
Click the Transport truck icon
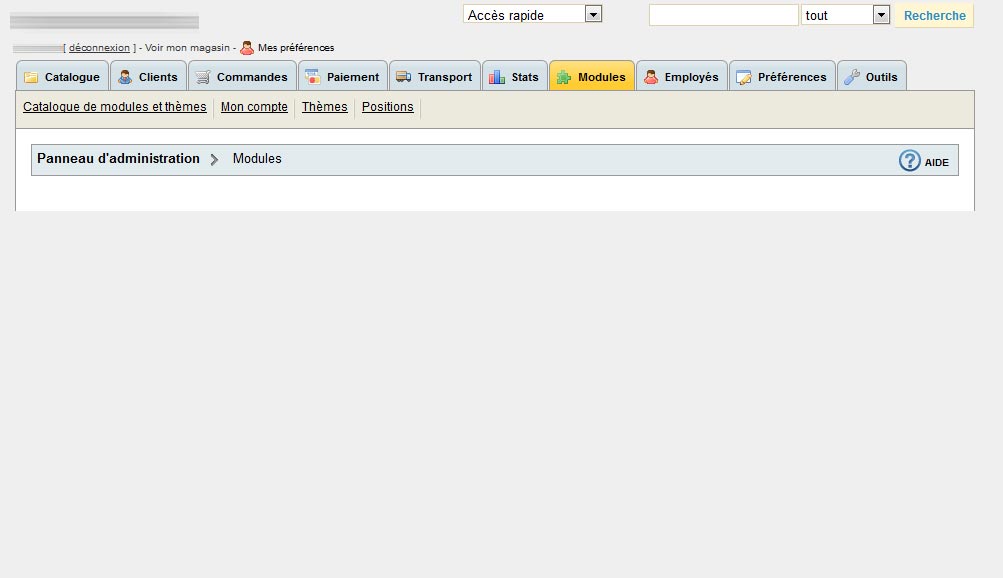[x=404, y=77]
